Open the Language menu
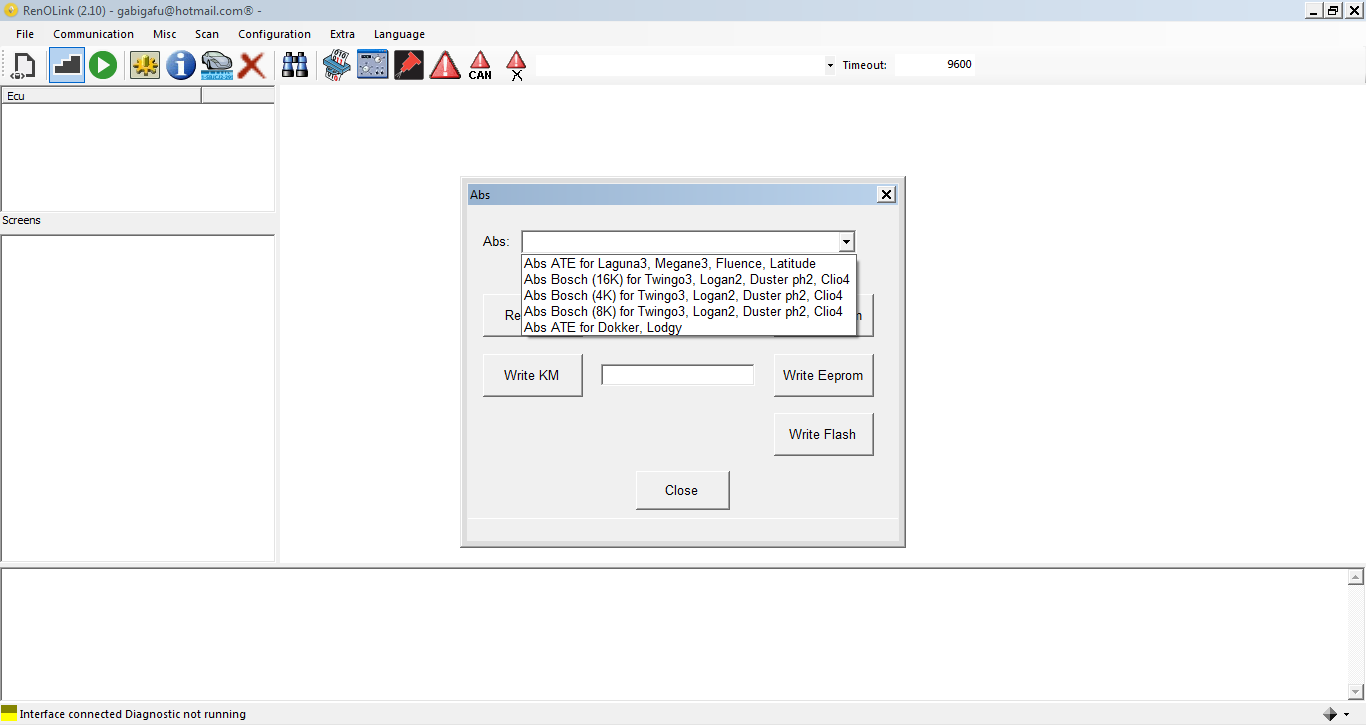The height and width of the screenshot is (725, 1366). pyautogui.click(x=399, y=34)
